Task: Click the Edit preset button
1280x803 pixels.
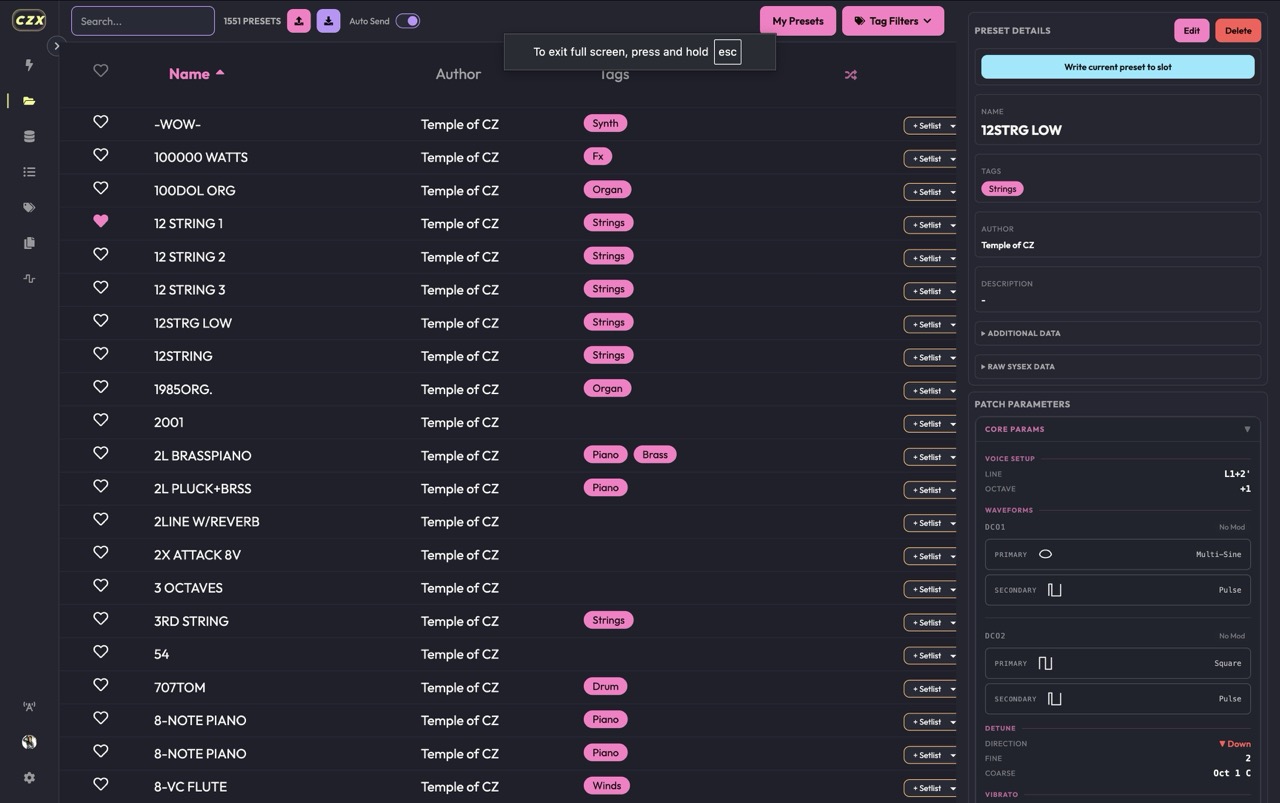Action: point(1191,30)
